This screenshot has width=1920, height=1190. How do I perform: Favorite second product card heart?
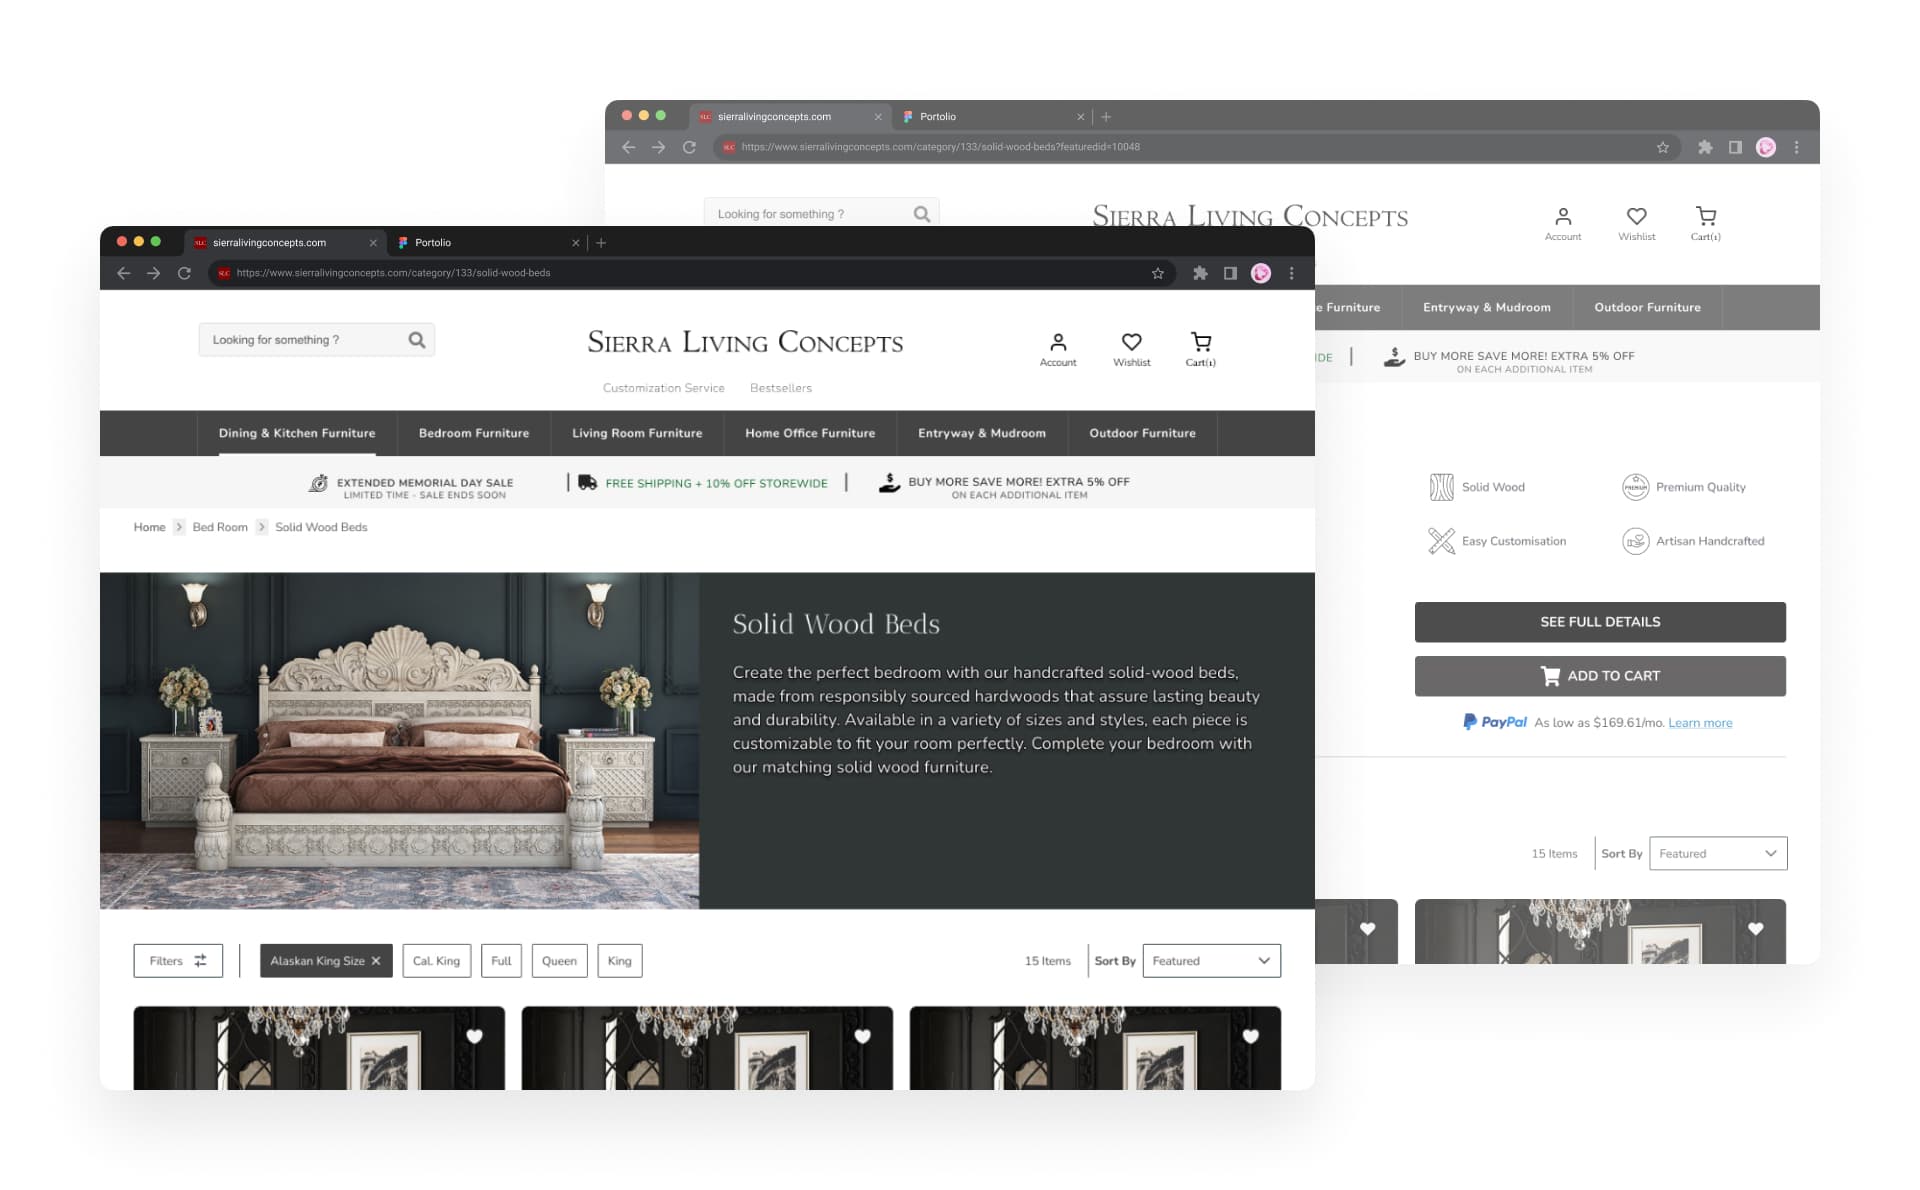[863, 1036]
